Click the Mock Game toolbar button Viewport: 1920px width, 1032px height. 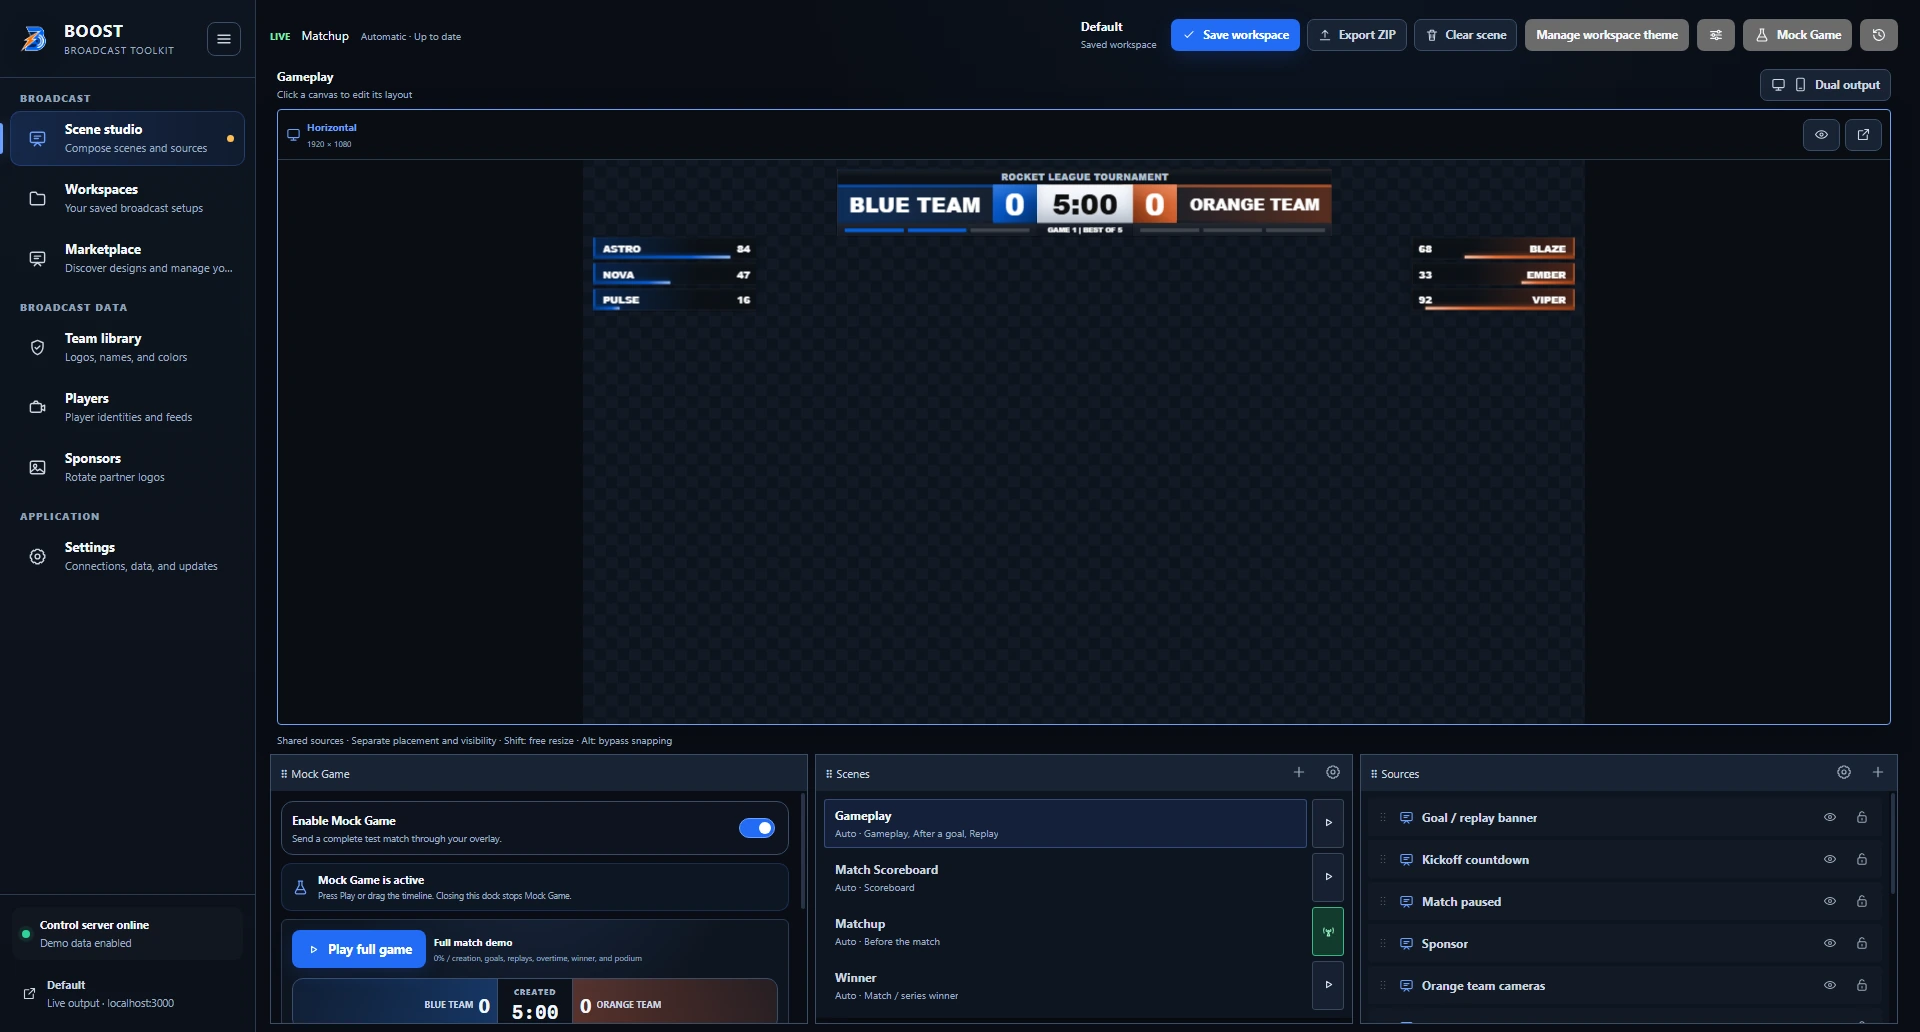(1798, 35)
